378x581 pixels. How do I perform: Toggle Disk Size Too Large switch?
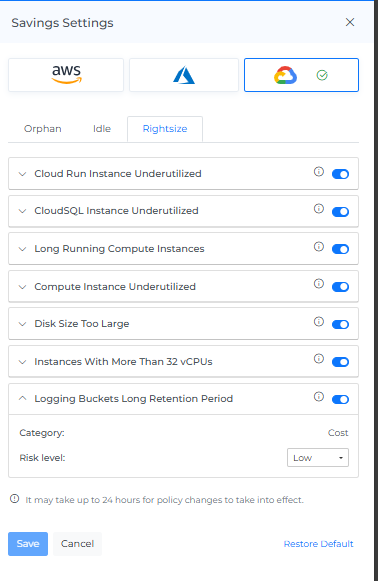pyautogui.click(x=340, y=325)
